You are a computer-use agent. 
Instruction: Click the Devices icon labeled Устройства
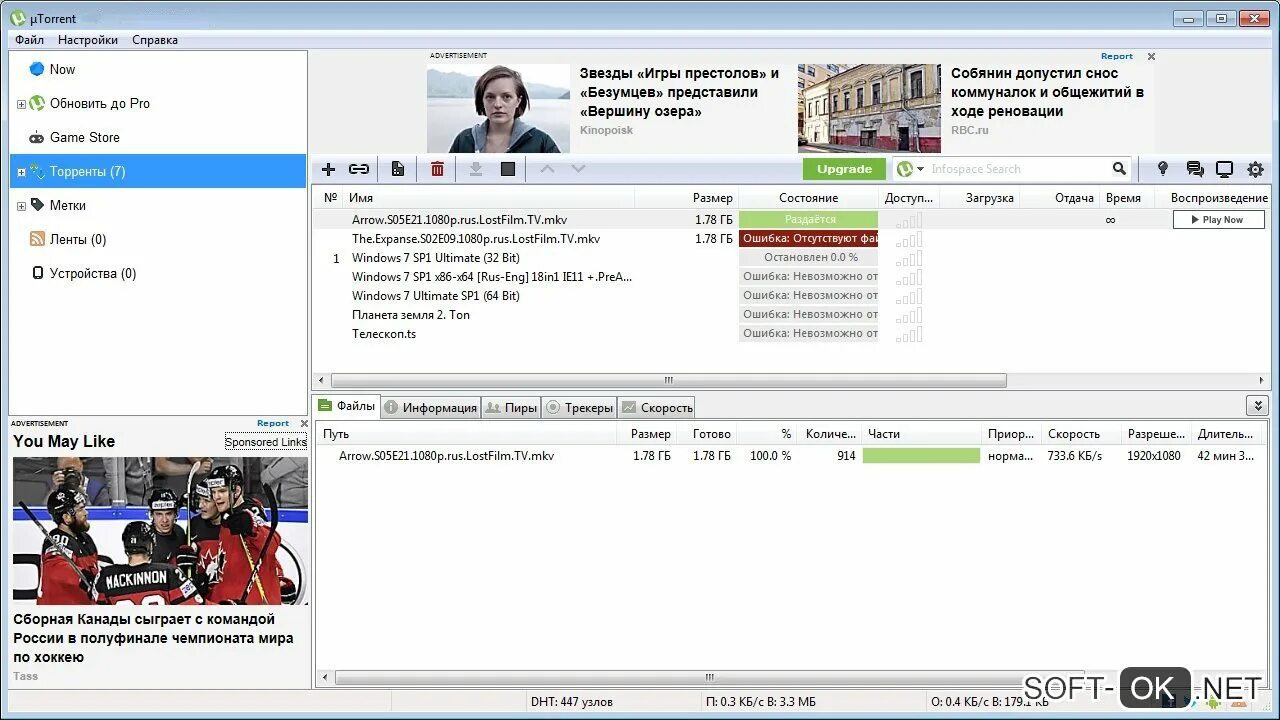tap(37, 273)
